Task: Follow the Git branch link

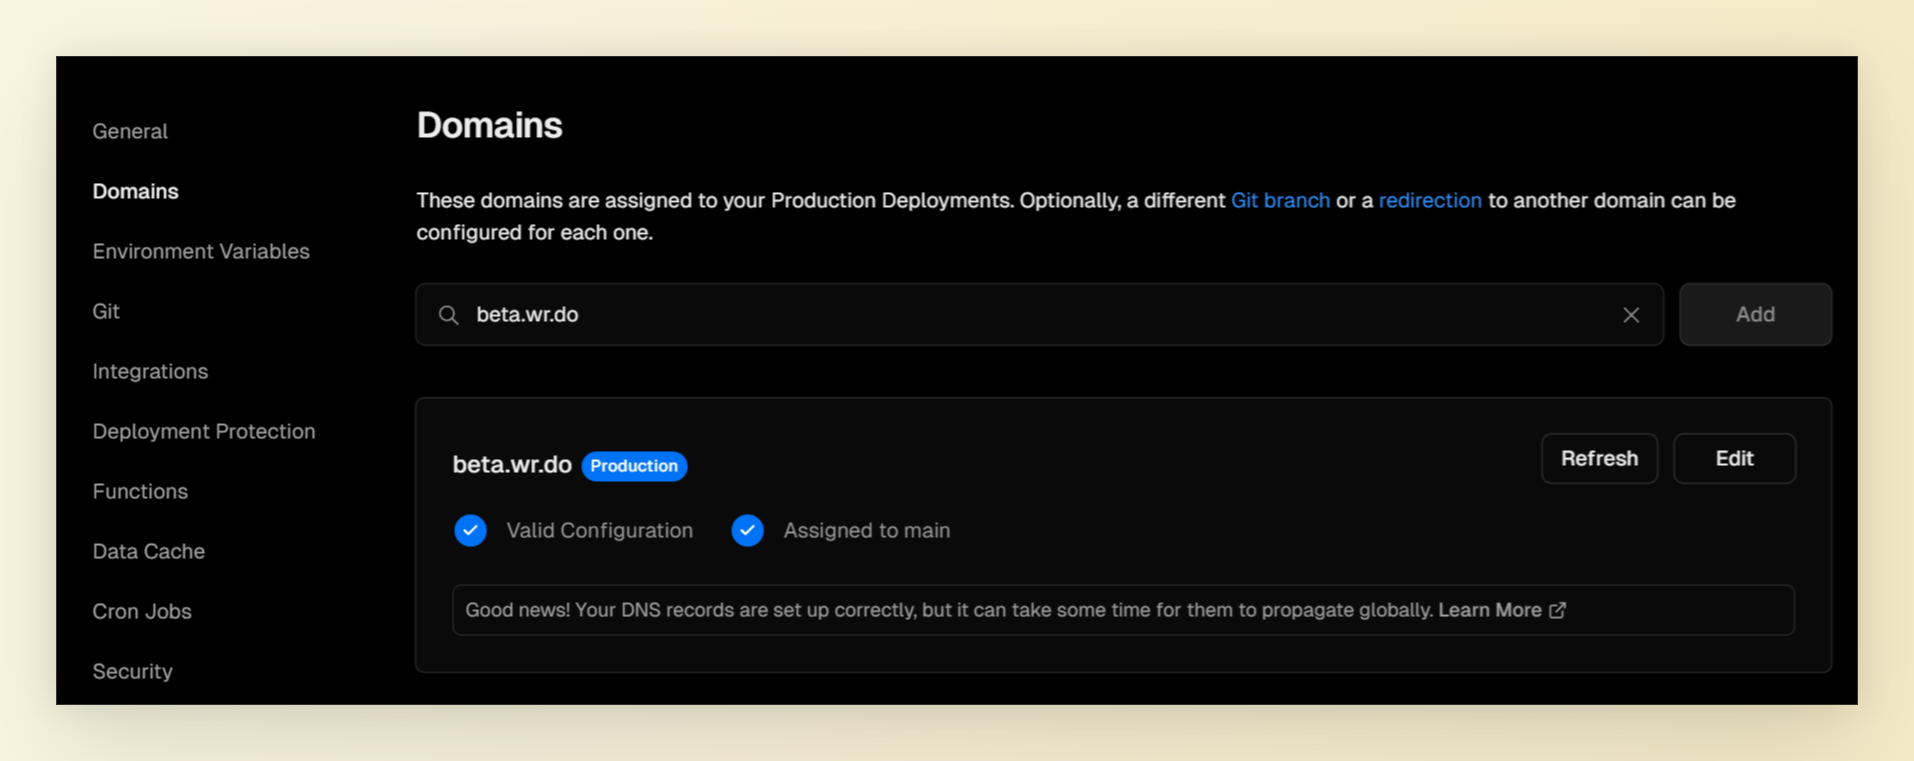Action: coord(1280,200)
